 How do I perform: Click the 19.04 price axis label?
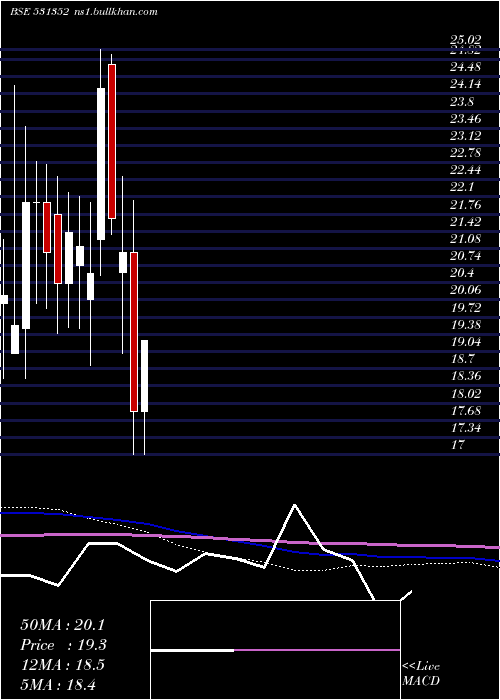pos(466,342)
